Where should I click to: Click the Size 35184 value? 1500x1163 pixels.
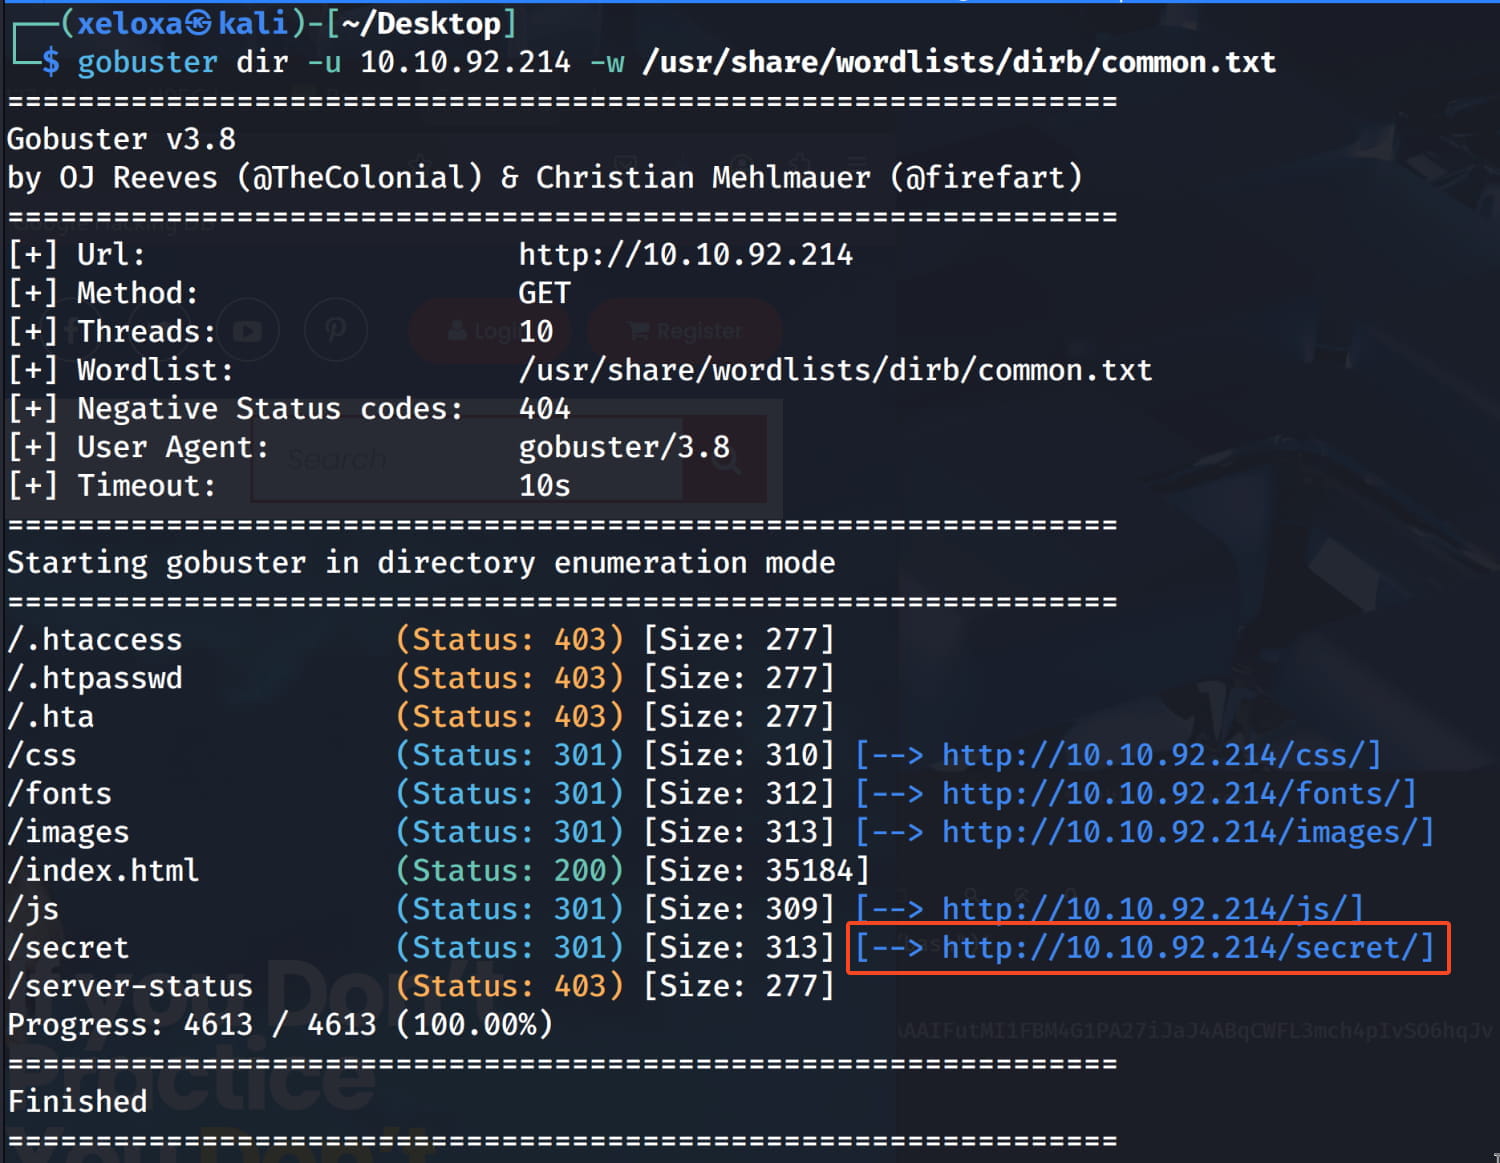tap(809, 870)
